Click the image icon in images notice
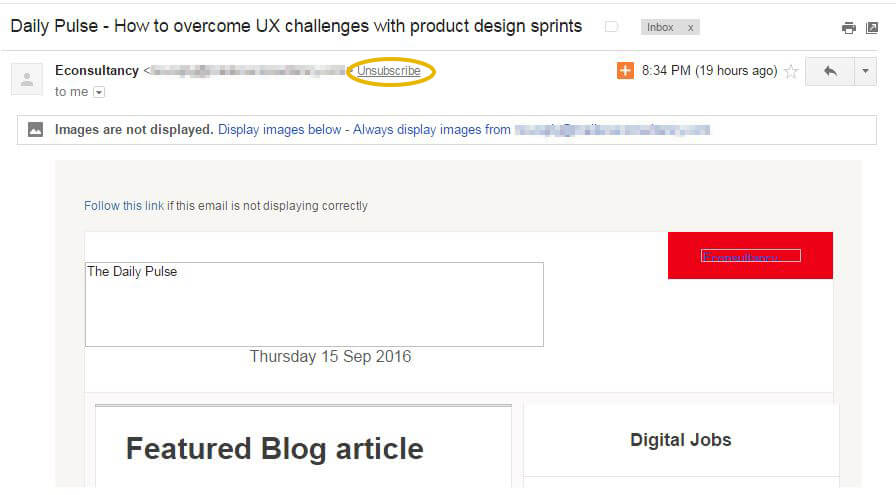Image resolution: width=896 pixels, height=495 pixels. 35,130
